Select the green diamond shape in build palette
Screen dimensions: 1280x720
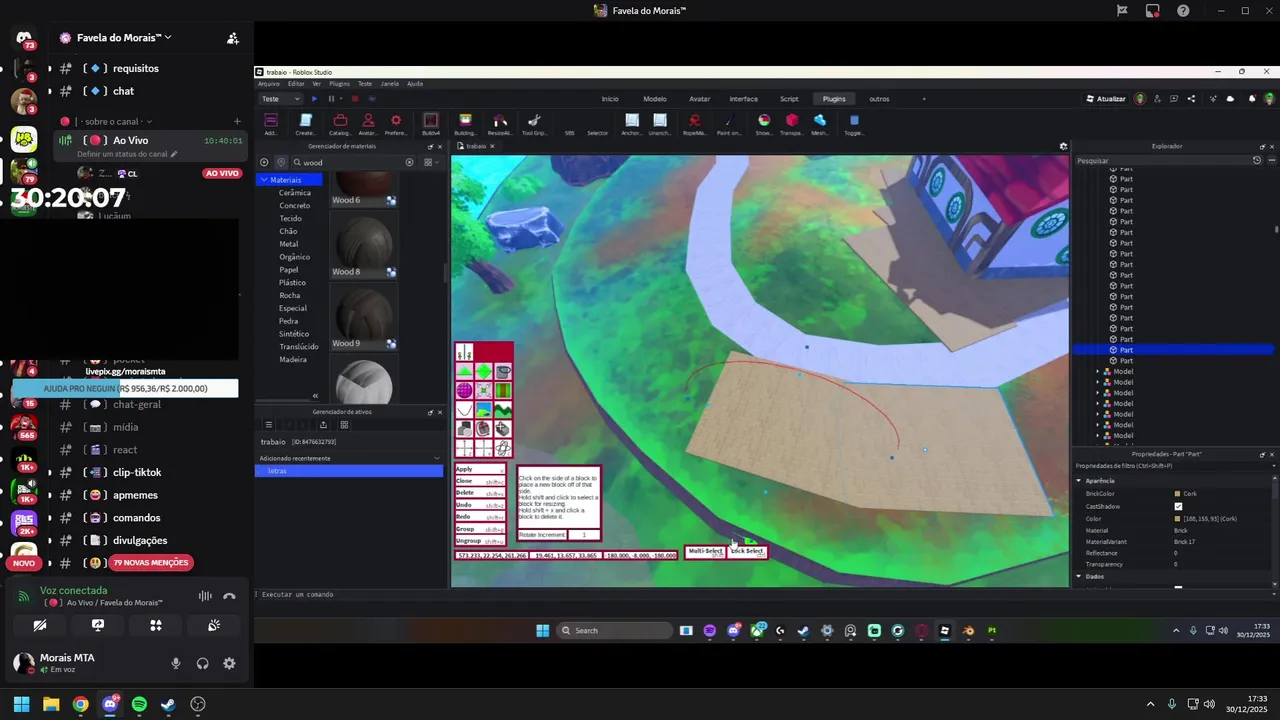pyautogui.click(x=484, y=371)
